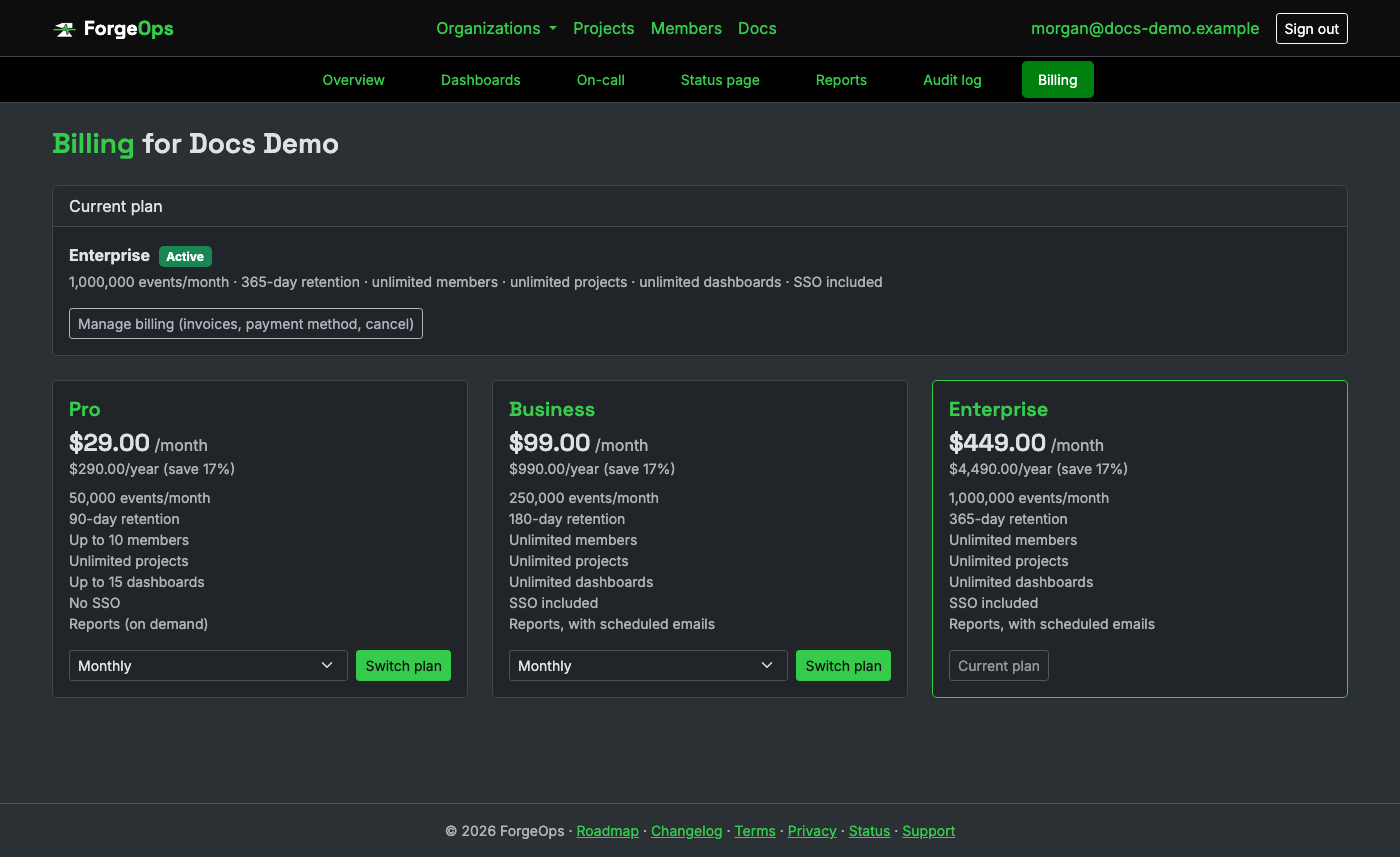Click '$4,490.00/year (save 17%)' text
Screen dimensions: 1400x857
coord(1038,469)
